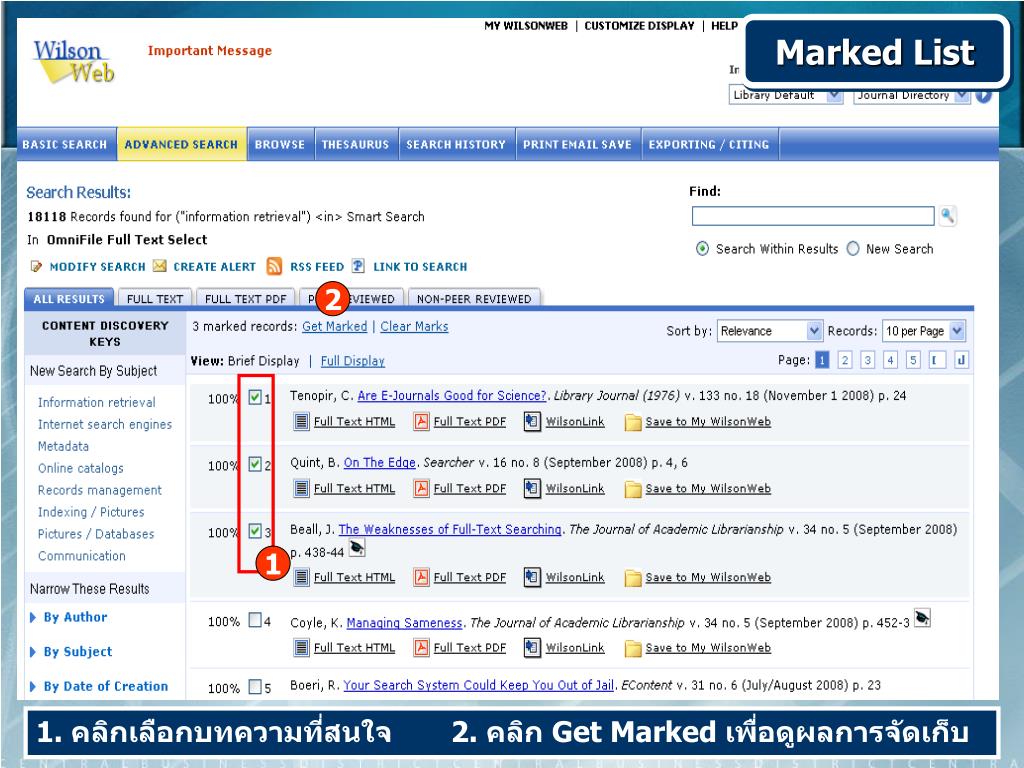The height and width of the screenshot is (768, 1024).
Task: Click the Get Marked link
Action: [334, 326]
